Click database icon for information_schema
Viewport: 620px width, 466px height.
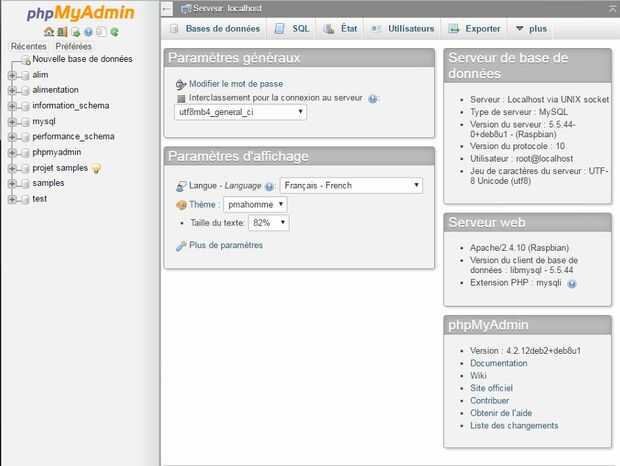25,107
